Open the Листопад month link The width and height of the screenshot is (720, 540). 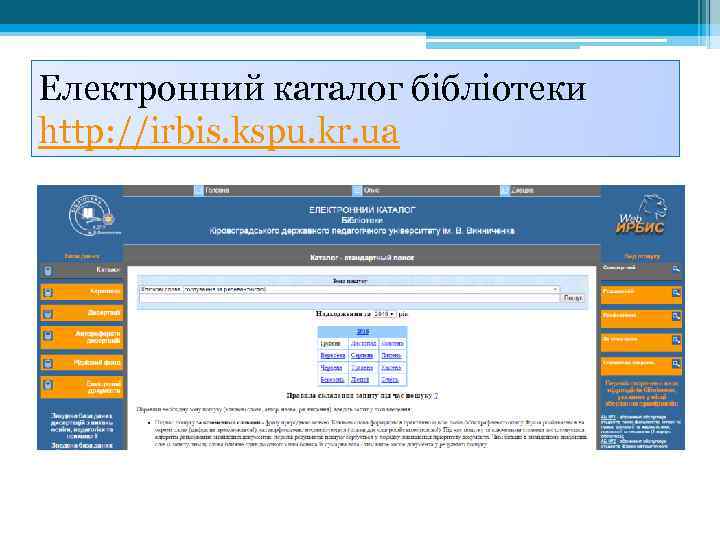click(x=363, y=343)
